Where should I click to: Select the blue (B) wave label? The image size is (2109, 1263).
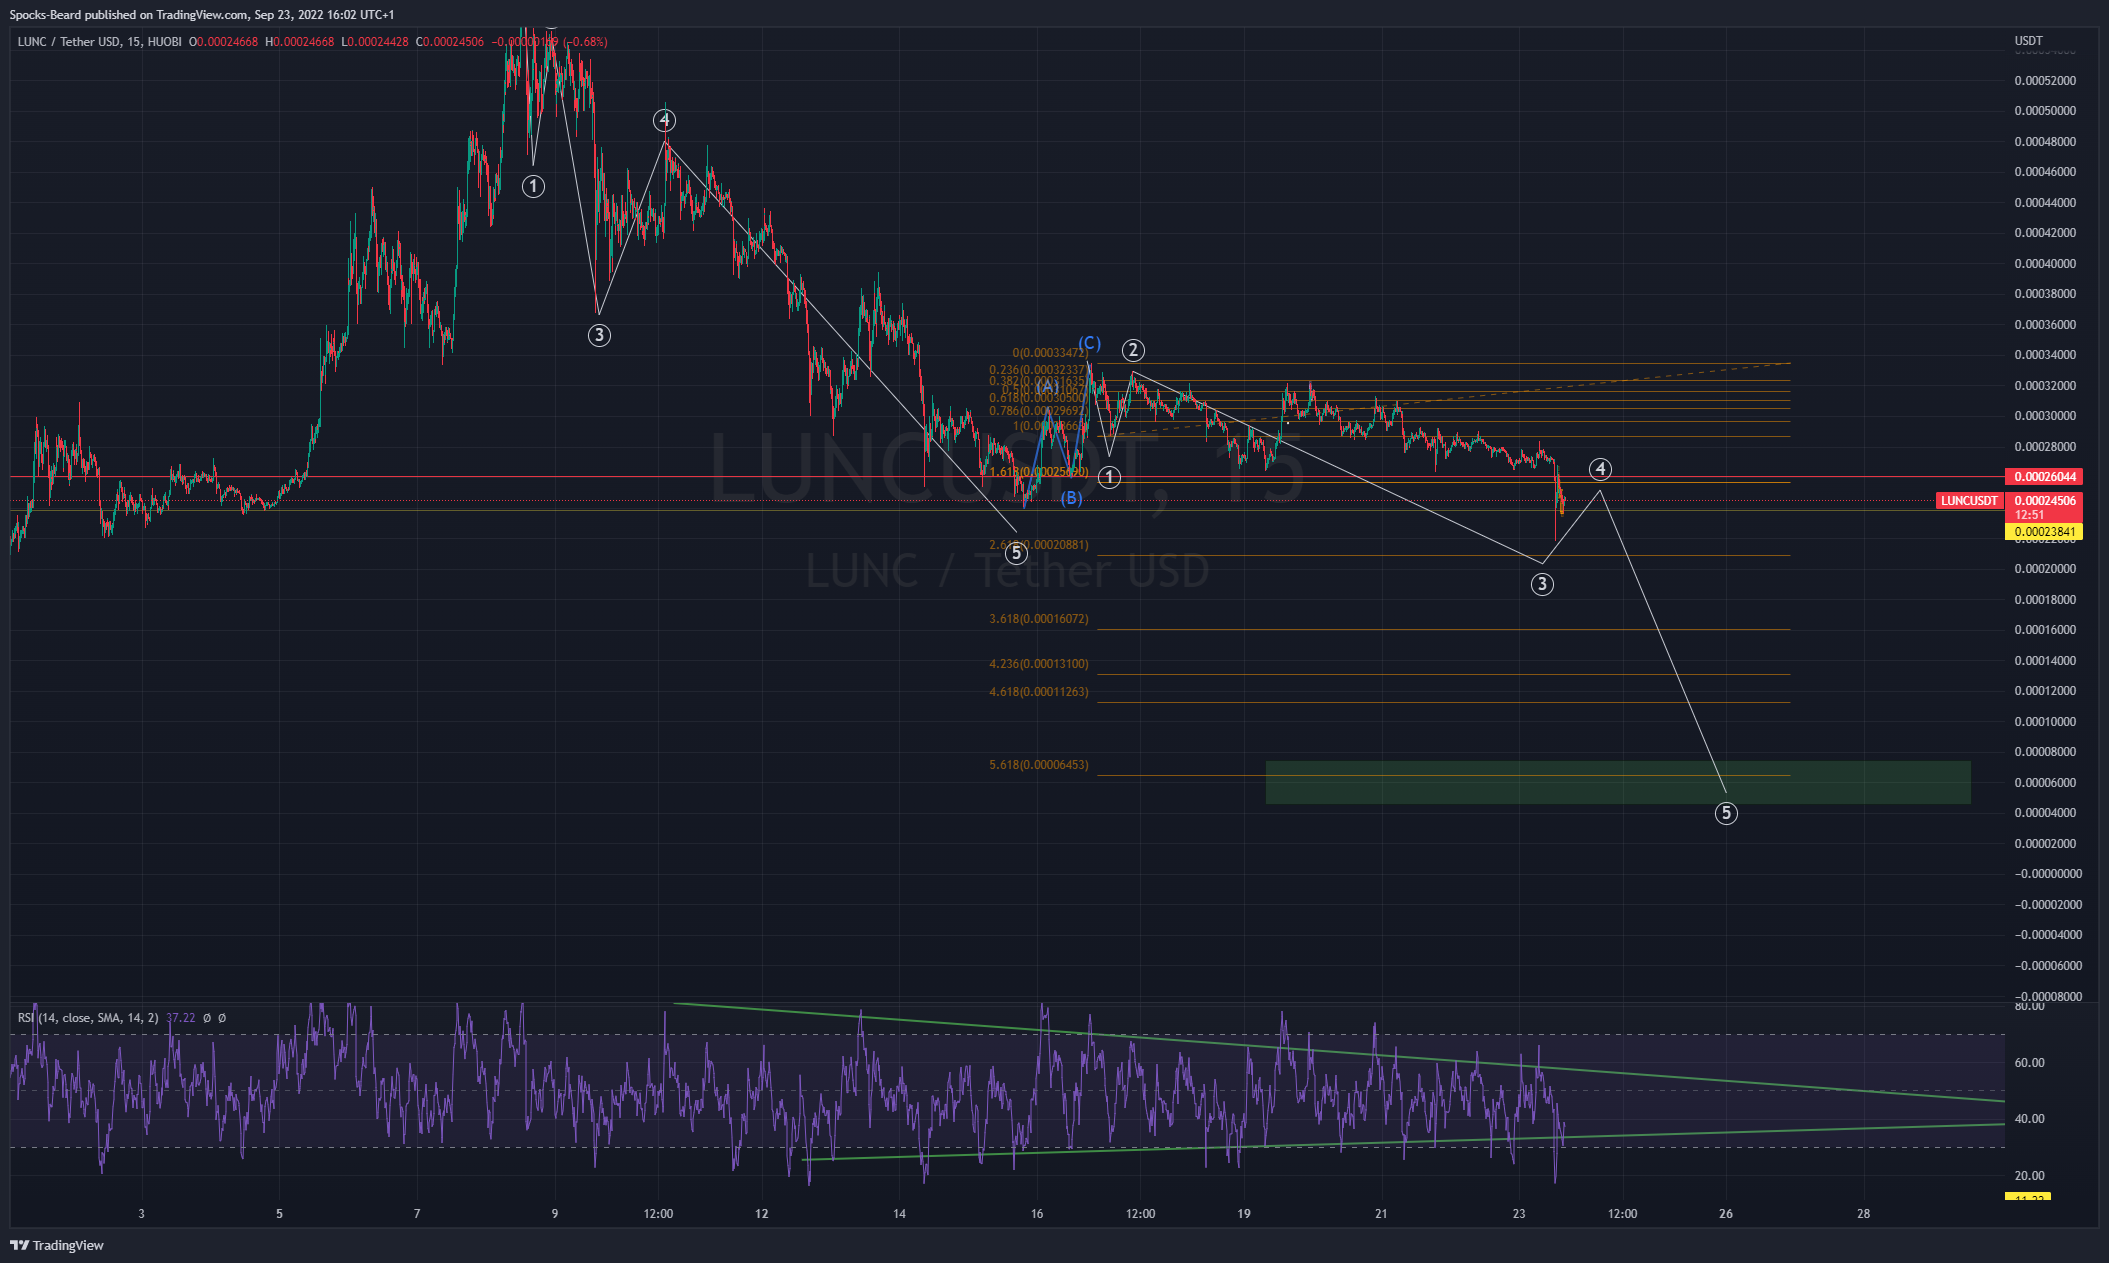click(1071, 498)
